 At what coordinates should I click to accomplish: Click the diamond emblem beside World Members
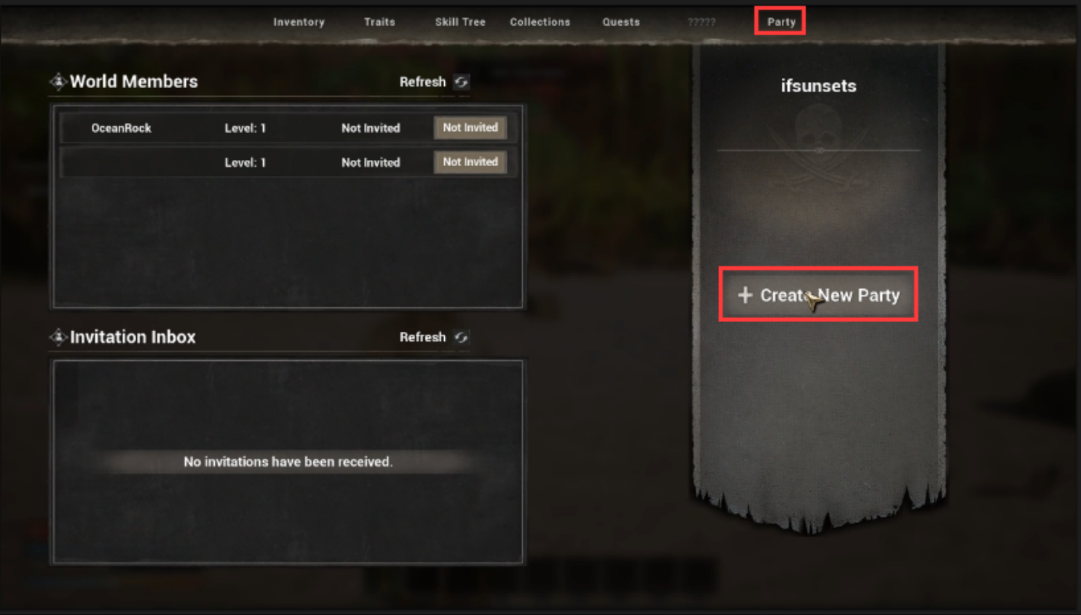tap(58, 82)
